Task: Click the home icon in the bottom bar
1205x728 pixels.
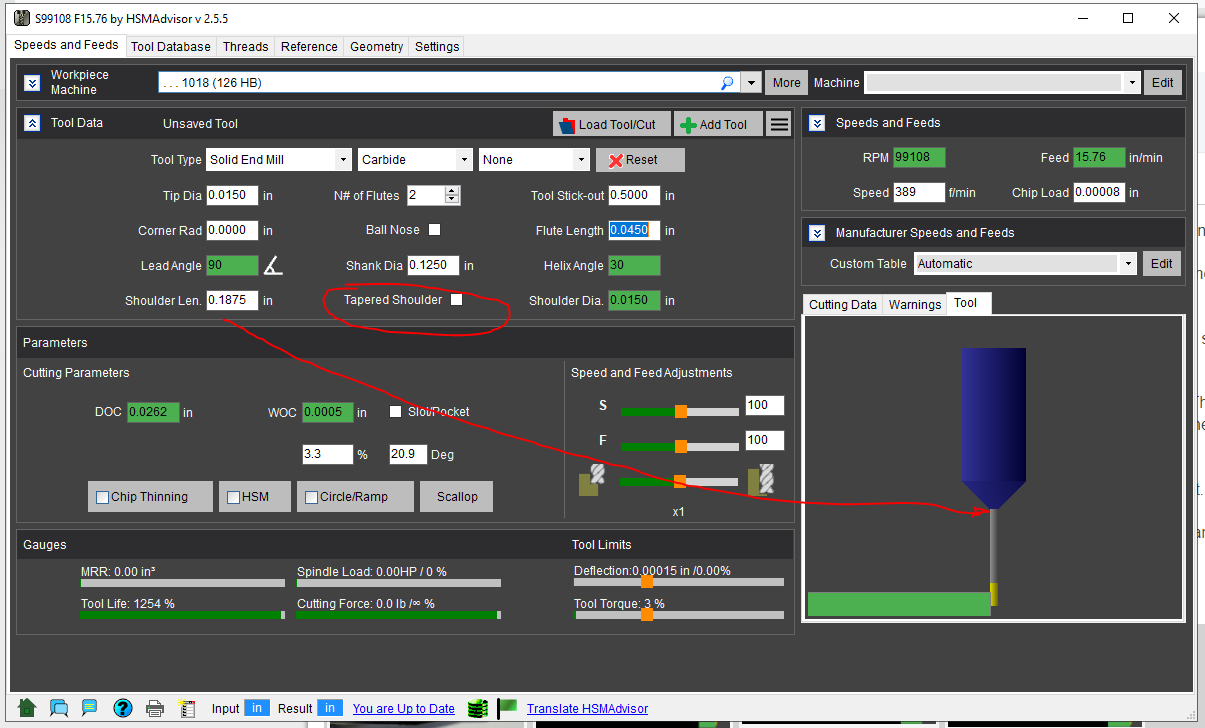Action: tap(27, 708)
